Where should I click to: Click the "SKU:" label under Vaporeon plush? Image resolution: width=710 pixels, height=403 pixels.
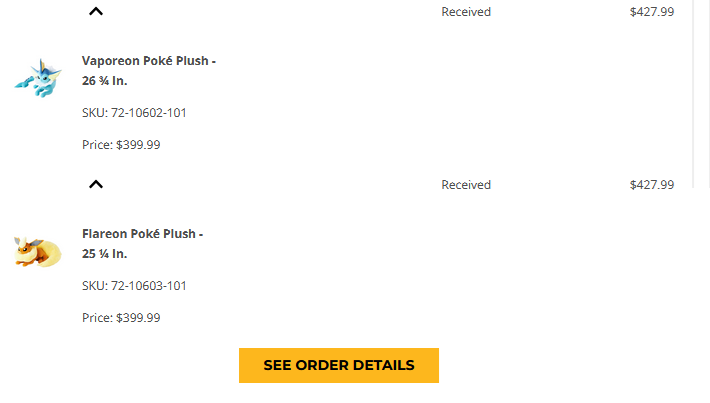coord(95,113)
